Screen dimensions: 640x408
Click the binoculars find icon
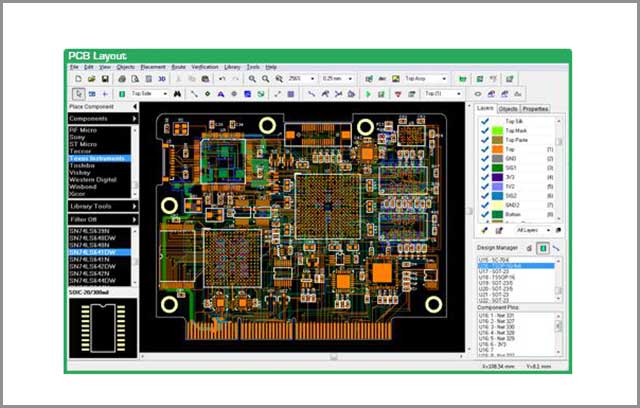tap(177, 94)
